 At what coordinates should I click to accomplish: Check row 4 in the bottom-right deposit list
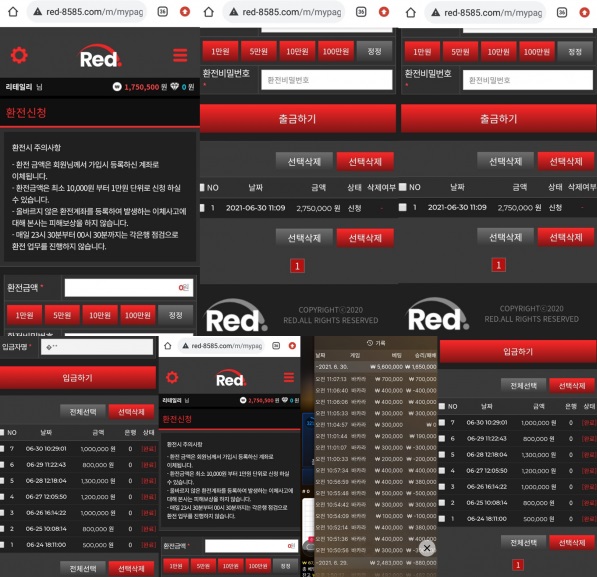(442, 470)
